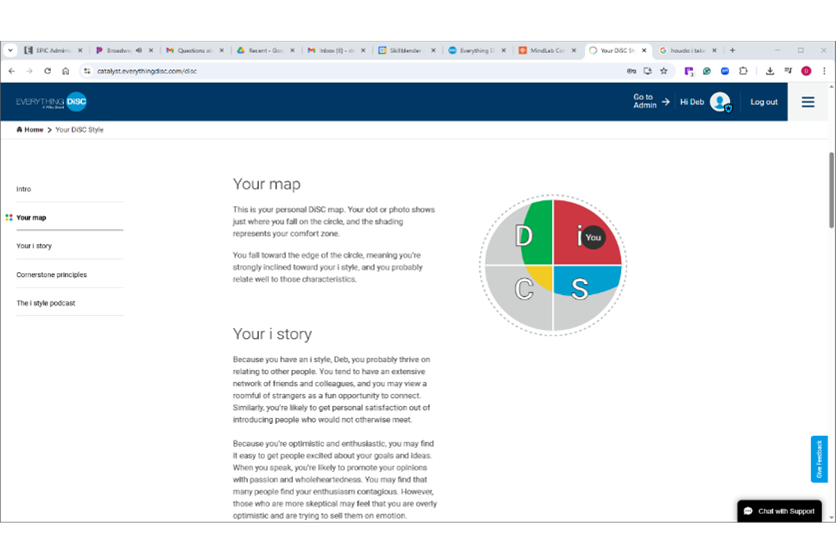The image size is (836, 556).
Task: Go forward in browser history
Action: coord(29,71)
